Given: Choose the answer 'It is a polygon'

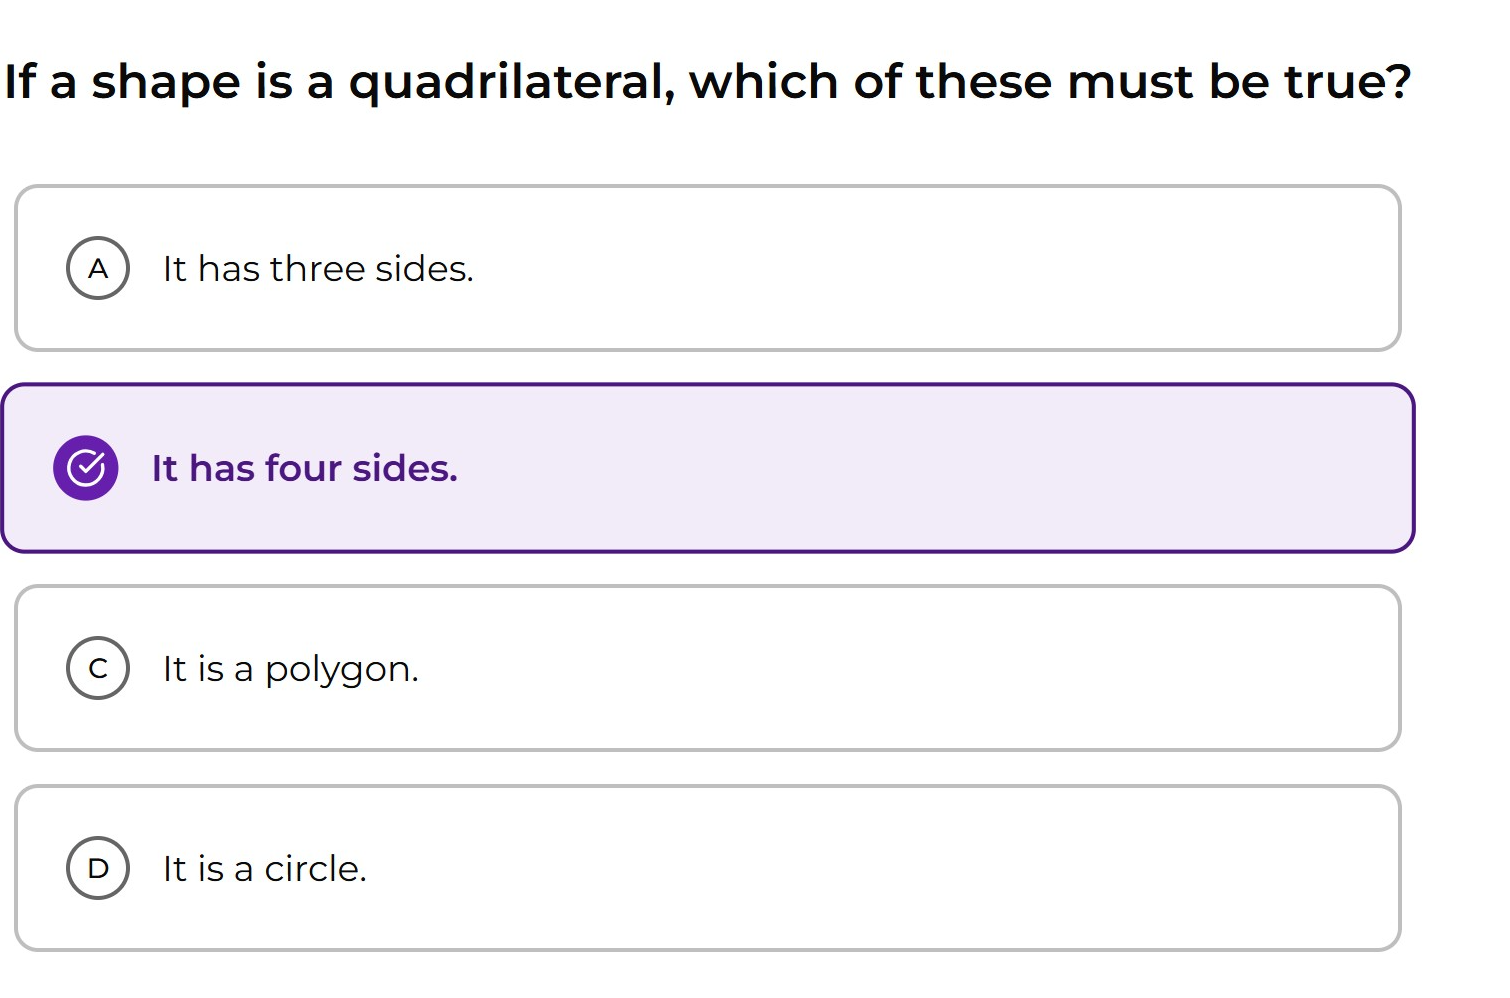Looking at the screenshot, I should (x=289, y=668).
